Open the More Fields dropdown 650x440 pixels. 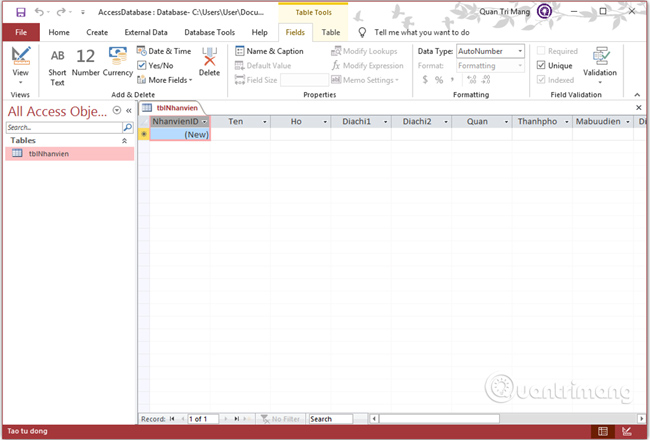[x=165, y=80]
